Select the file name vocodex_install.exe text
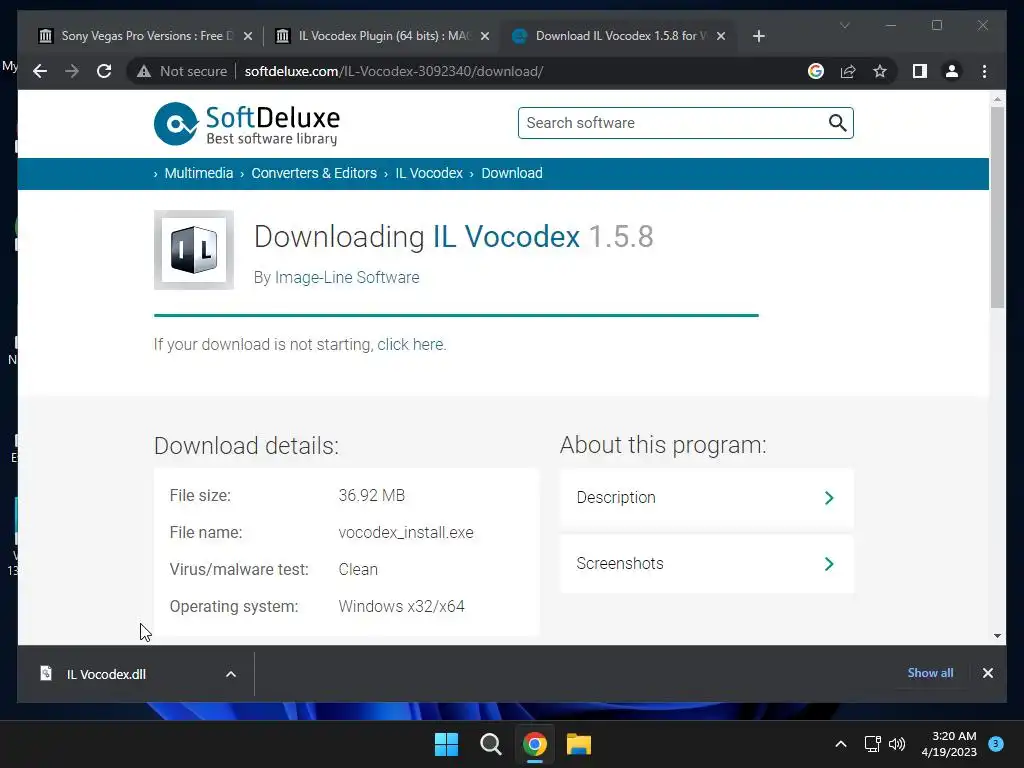Screen dimensions: 1024x768 [x=406, y=532]
